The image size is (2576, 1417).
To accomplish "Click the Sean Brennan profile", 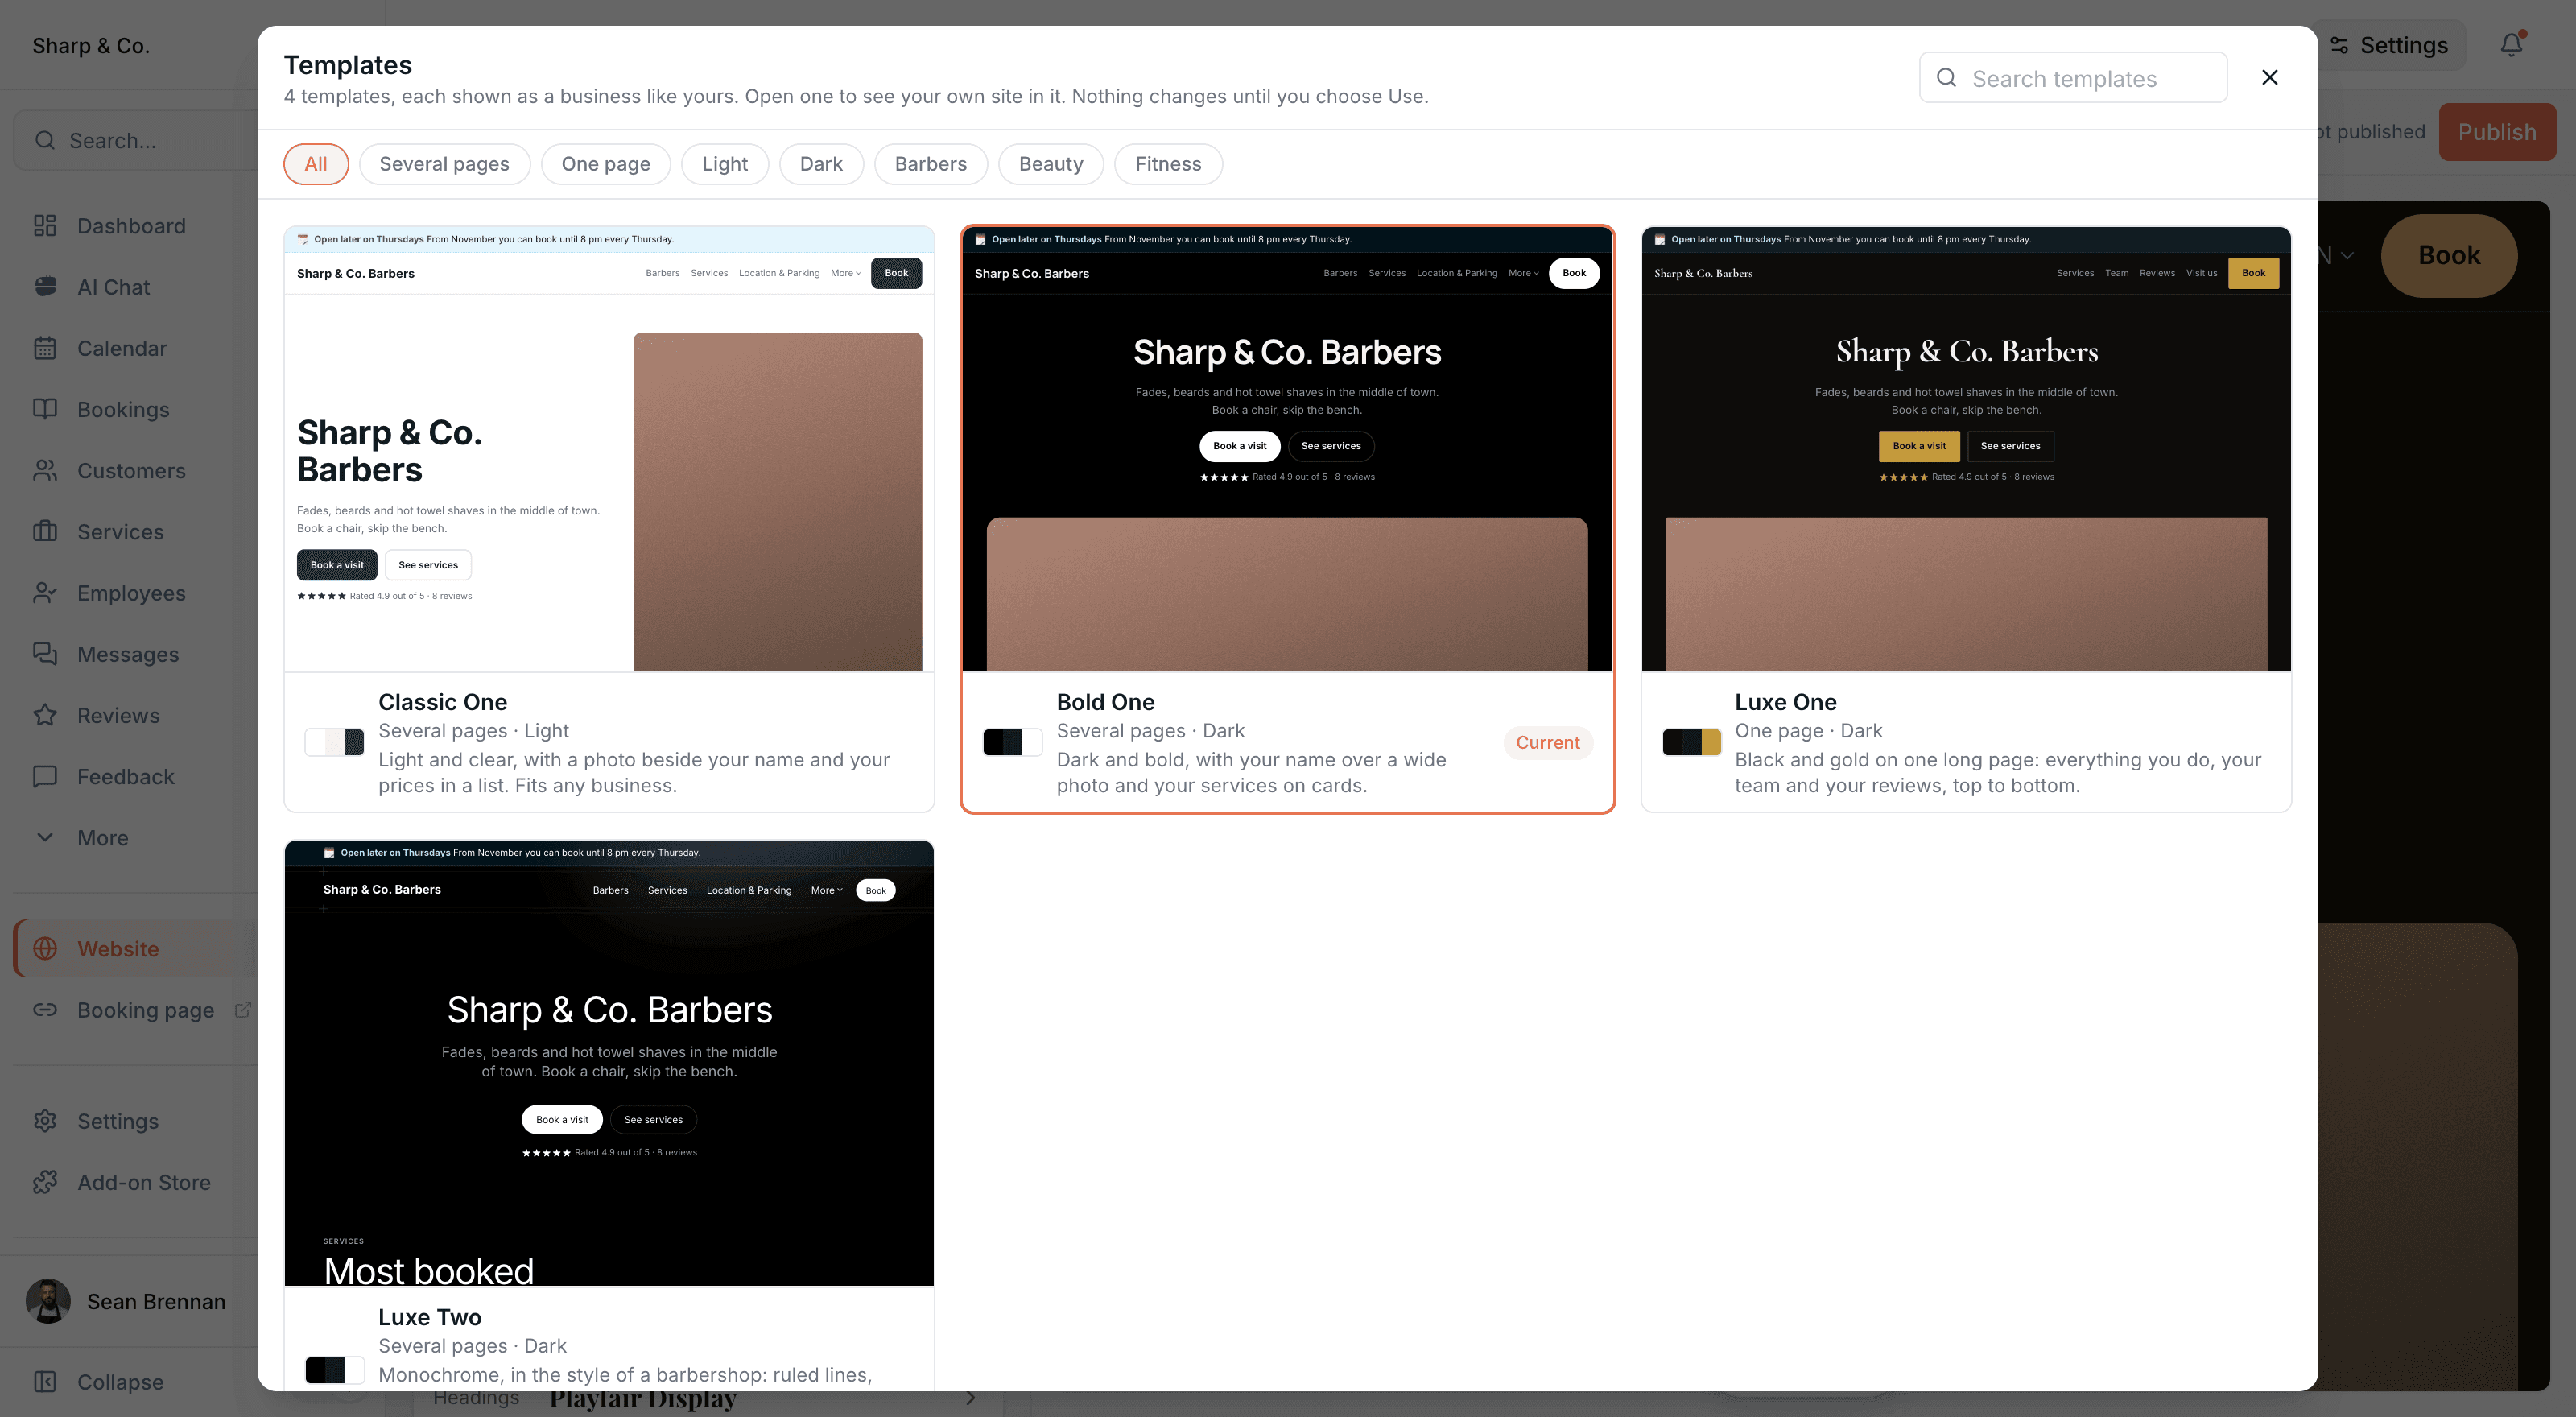I will [x=129, y=1301].
